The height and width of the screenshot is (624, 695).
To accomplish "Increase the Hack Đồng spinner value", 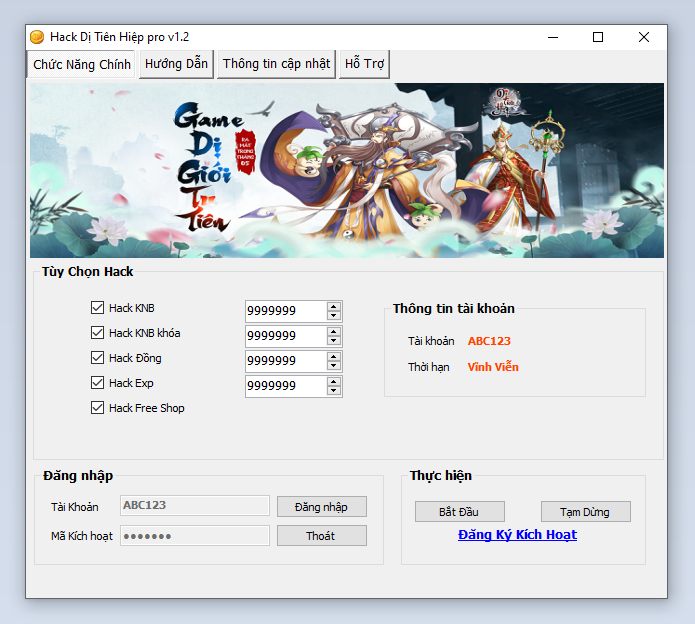I will pyautogui.click(x=334, y=356).
